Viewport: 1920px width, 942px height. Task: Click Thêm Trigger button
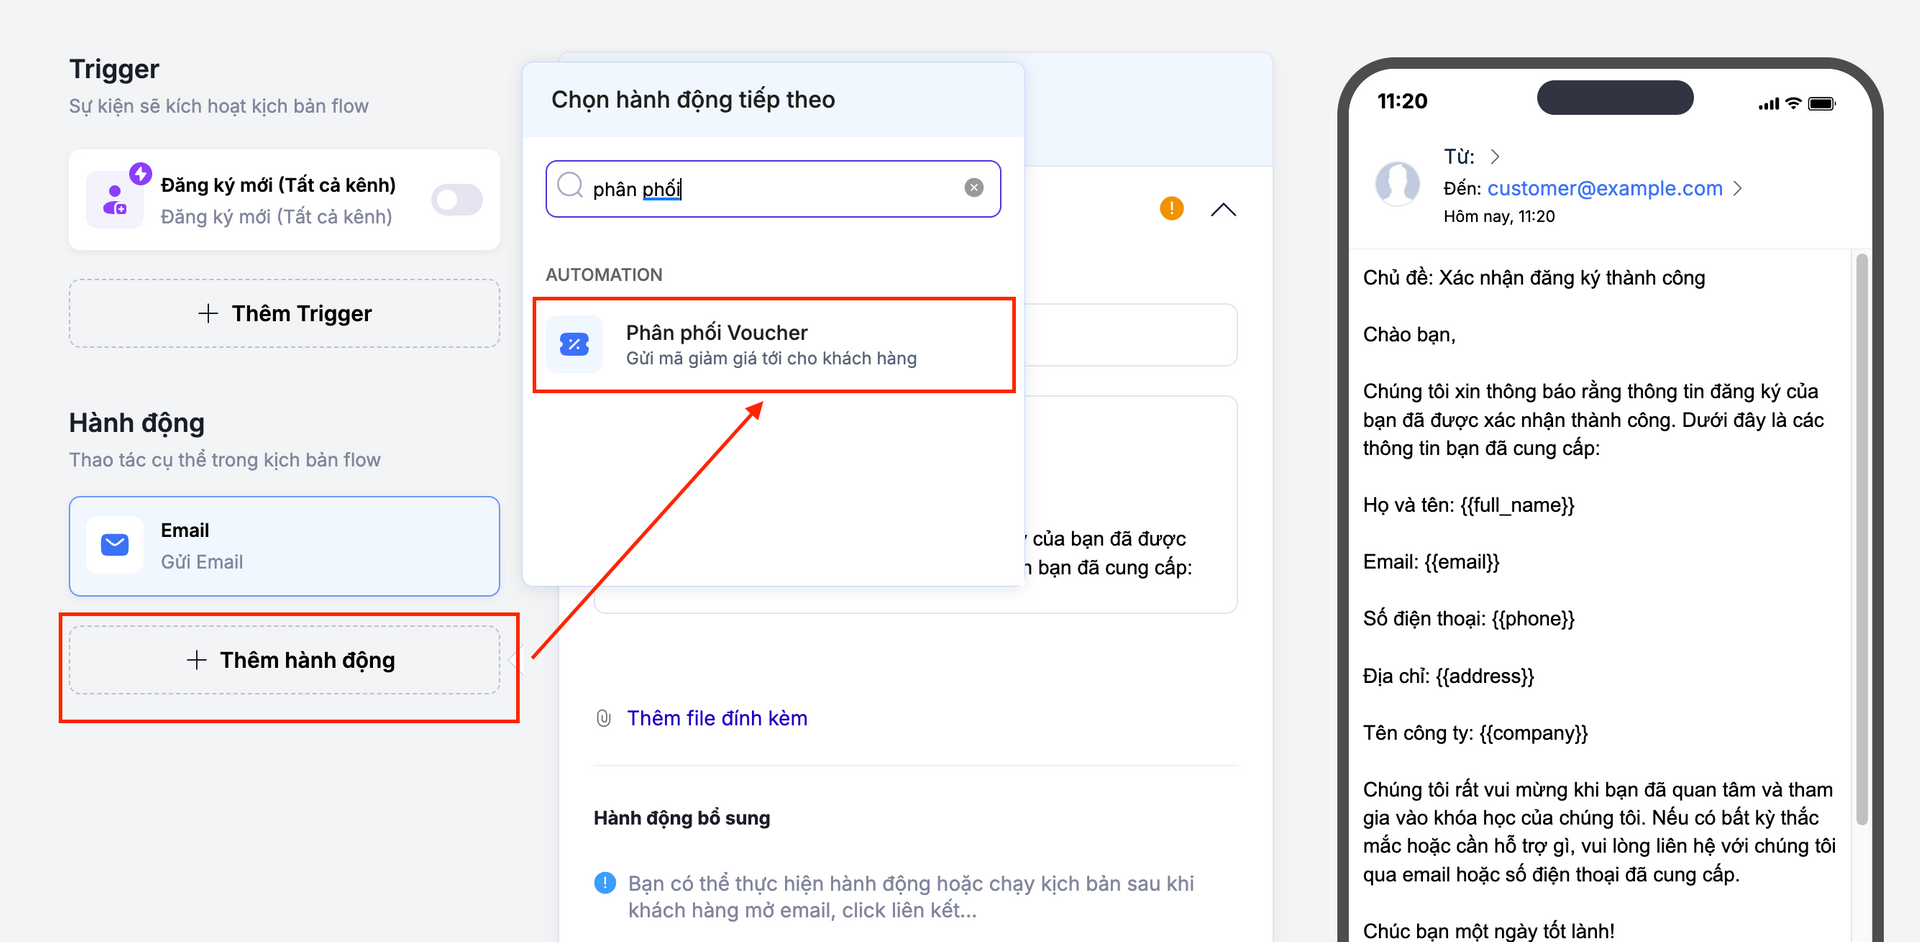284,314
